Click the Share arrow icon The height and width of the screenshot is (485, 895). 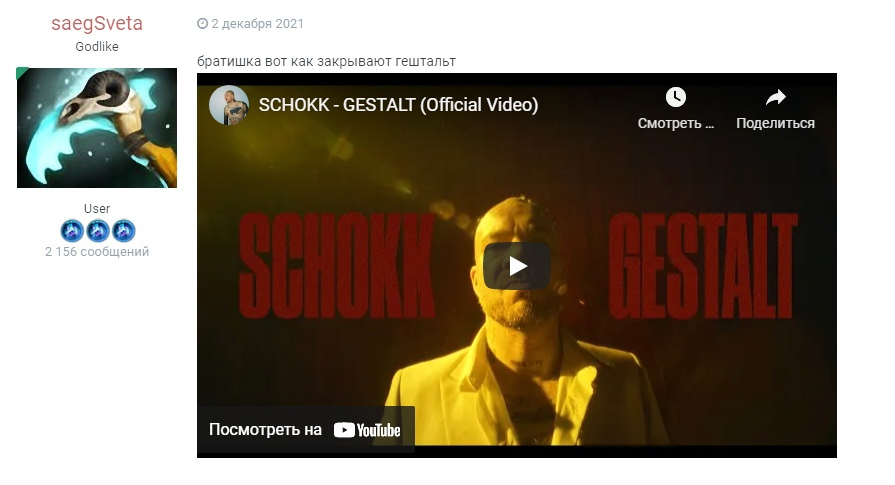coord(775,98)
